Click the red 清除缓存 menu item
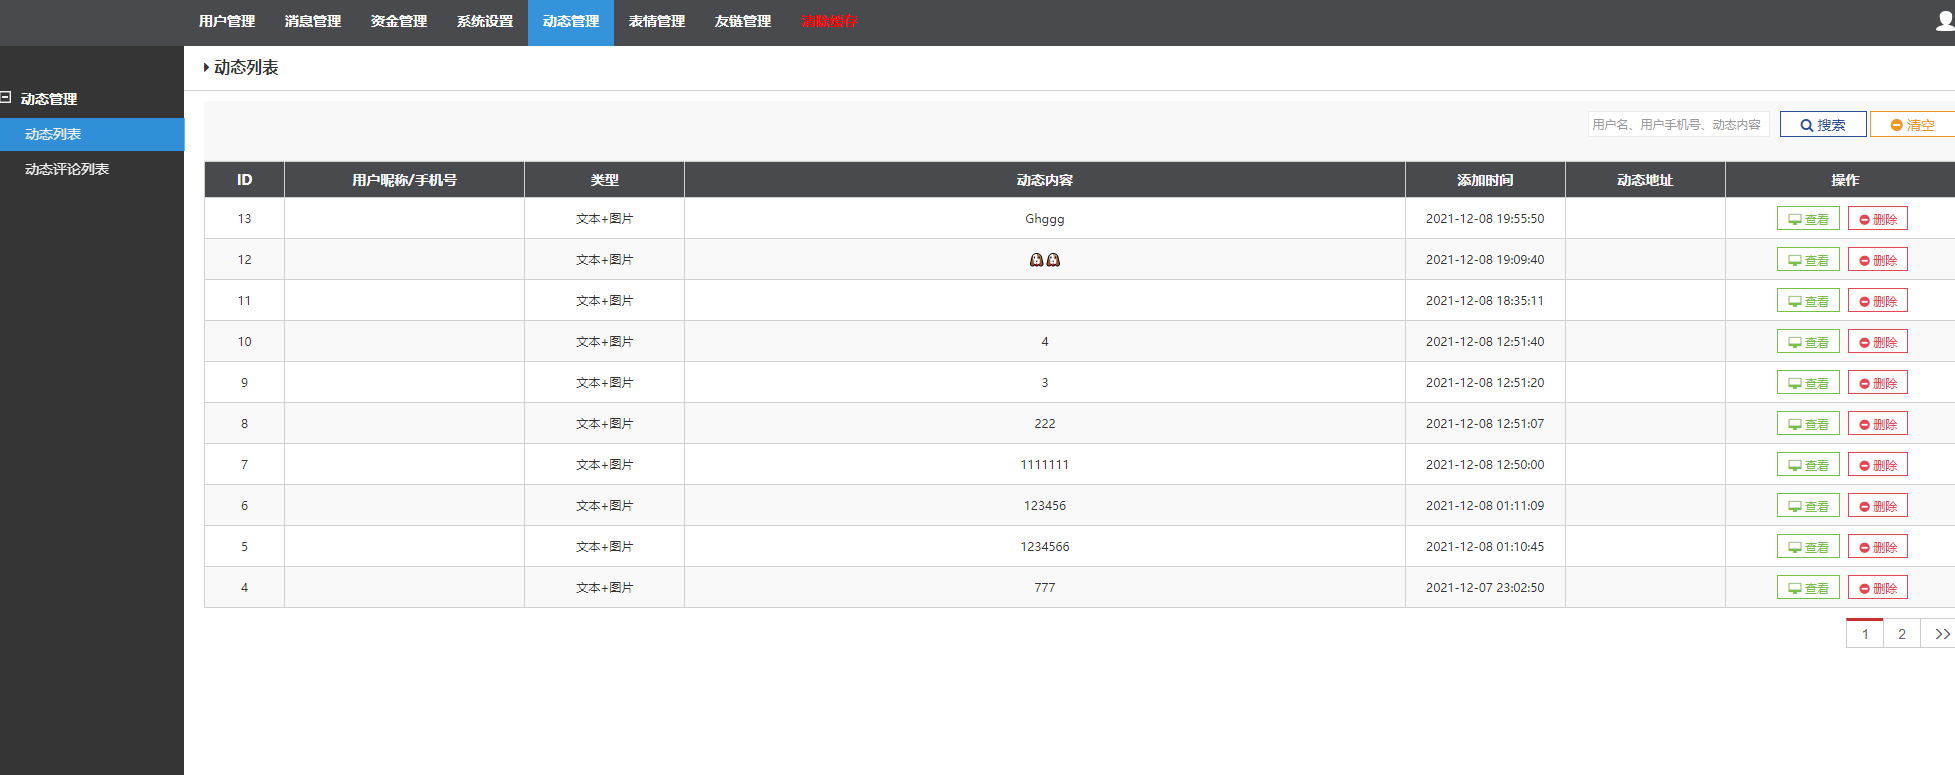1955x775 pixels. point(829,22)
